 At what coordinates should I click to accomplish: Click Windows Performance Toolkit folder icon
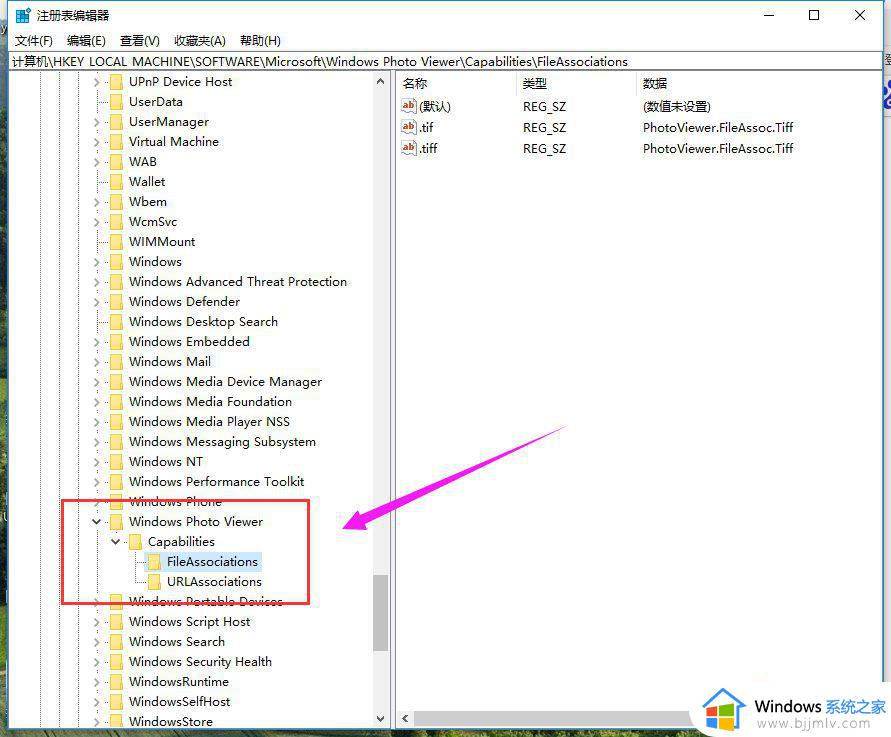(116, 482)
